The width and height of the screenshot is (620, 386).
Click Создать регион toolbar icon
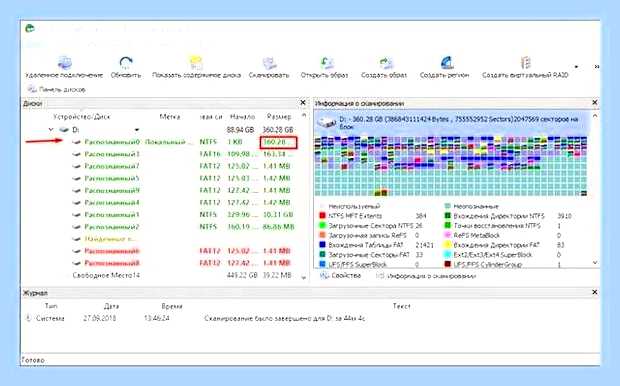pos(447,63)
